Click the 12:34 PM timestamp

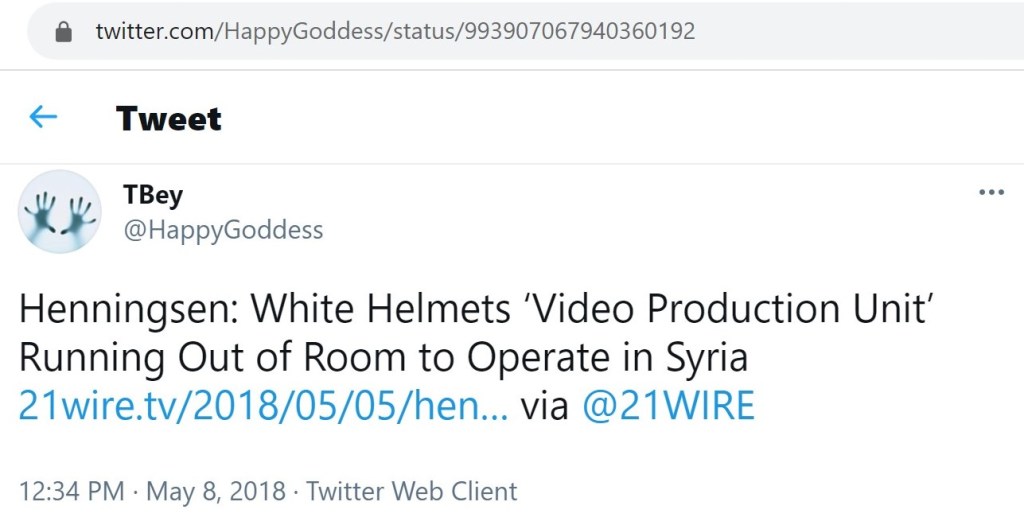[72, 491]
